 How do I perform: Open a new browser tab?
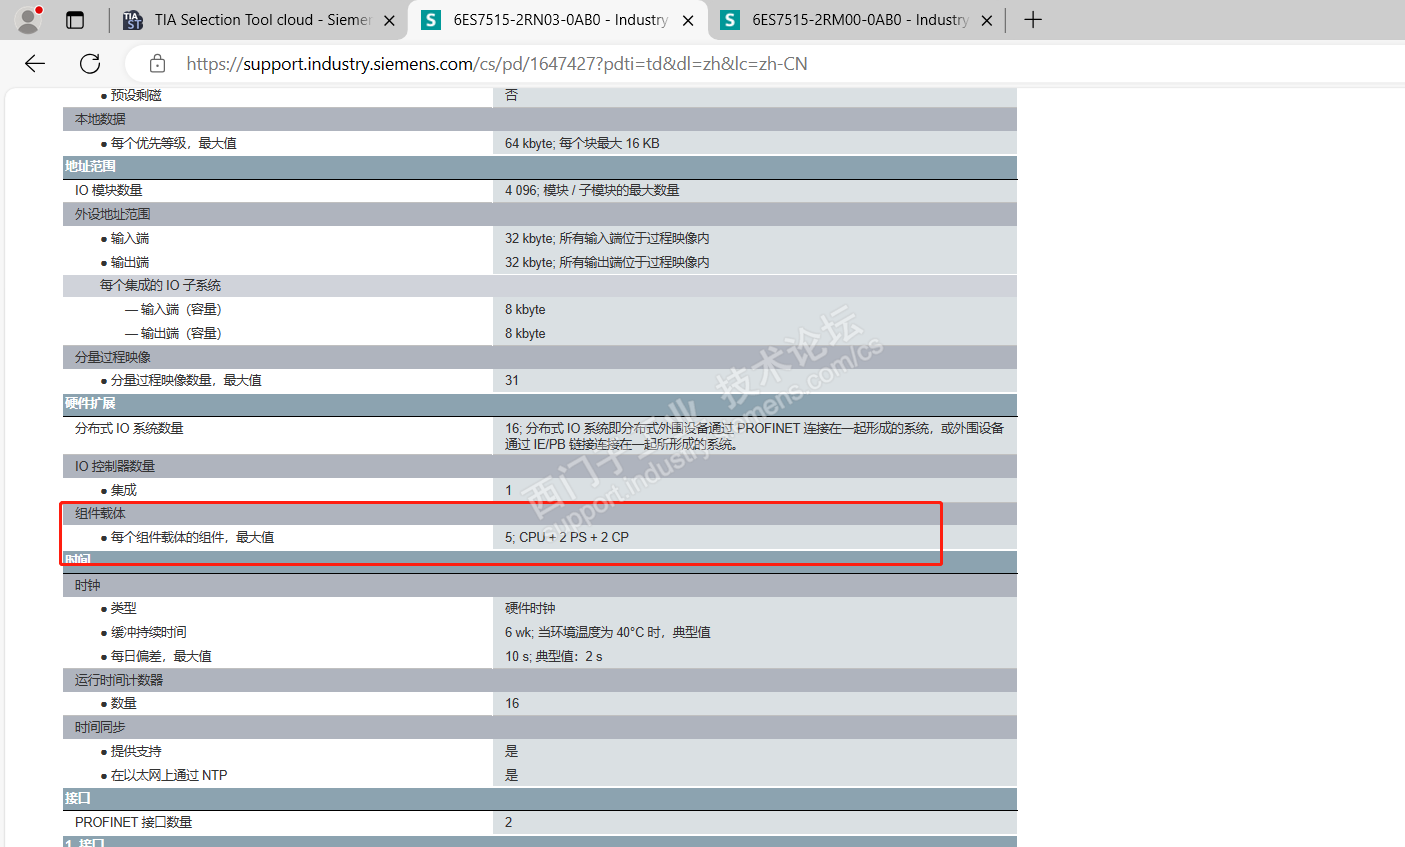1033,20
